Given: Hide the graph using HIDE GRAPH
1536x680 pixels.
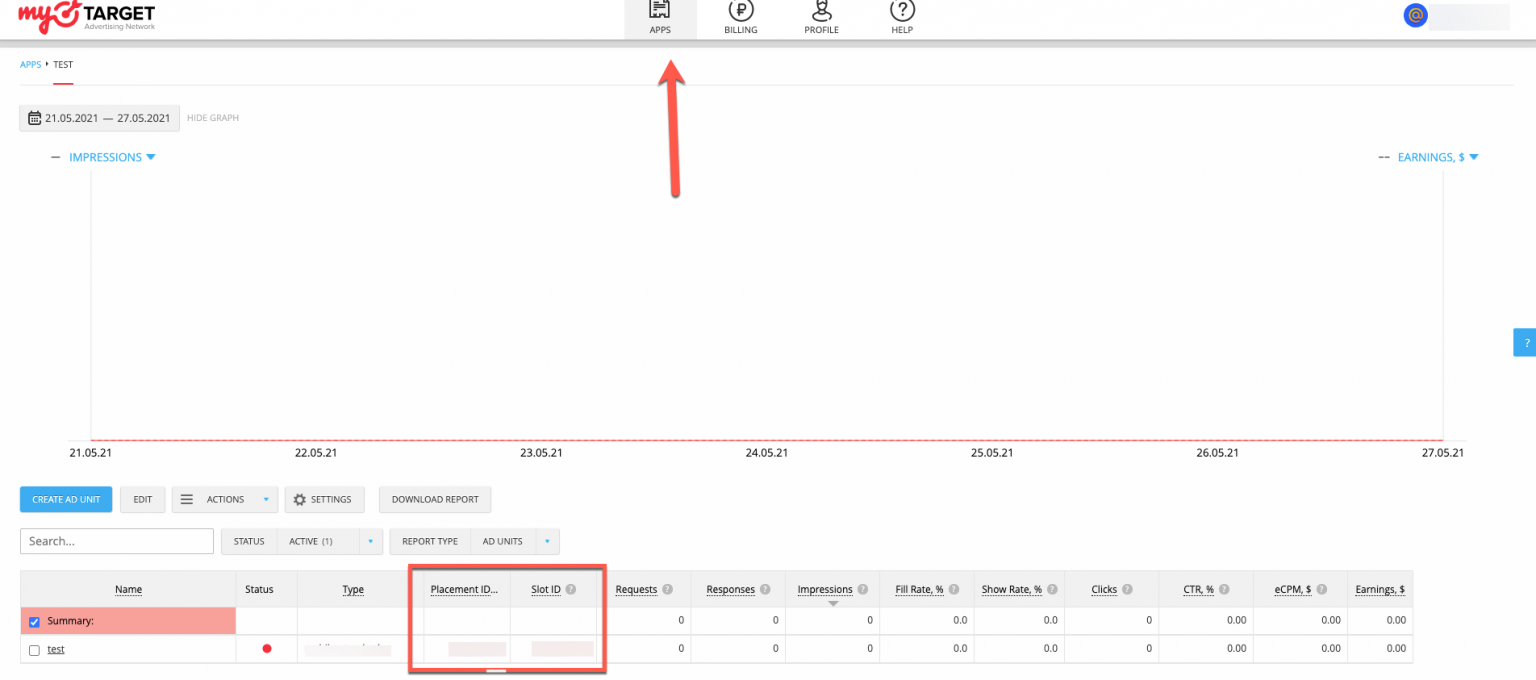Looking at the screenshot, I should pyautogui.click(x=212, y=117).
